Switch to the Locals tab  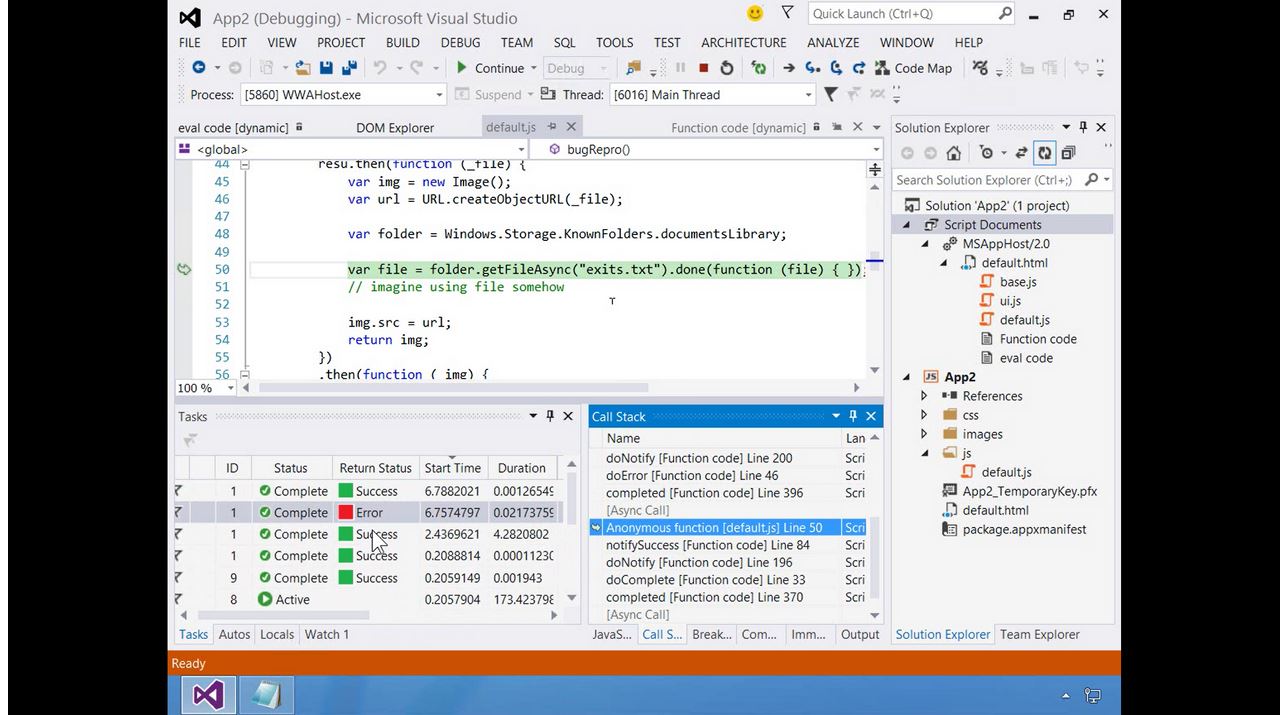[x=277, y=634]
